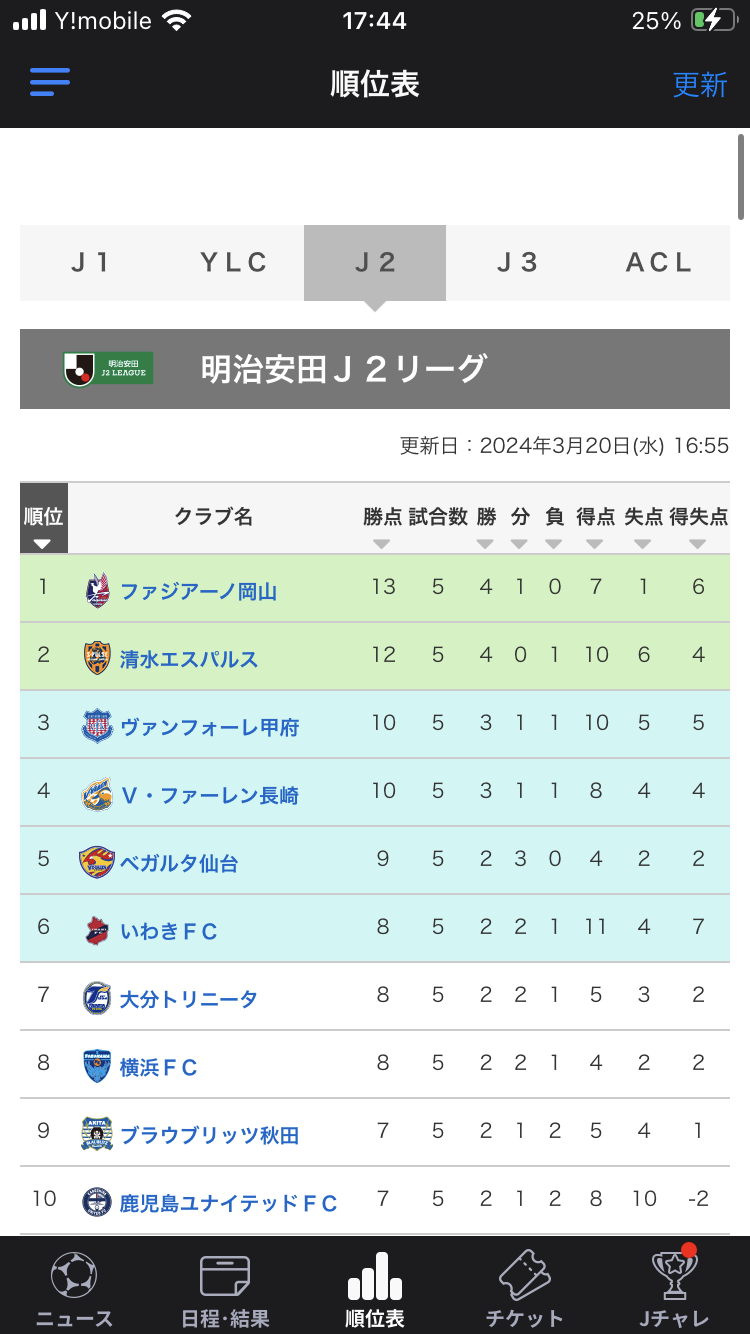Tap the チケット ticket icon
This screenshot has height=1334, width=750.
click(524, 1275)
